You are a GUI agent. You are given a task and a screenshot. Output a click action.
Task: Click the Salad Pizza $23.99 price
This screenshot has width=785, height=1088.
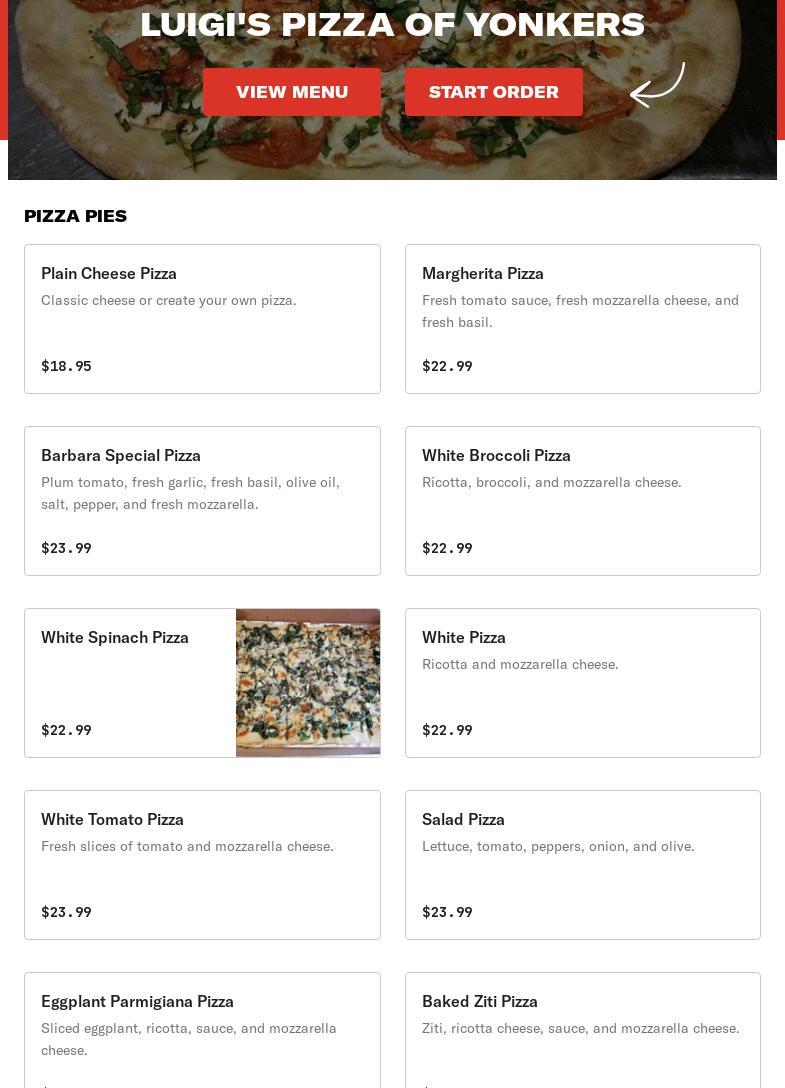(447, 912)
